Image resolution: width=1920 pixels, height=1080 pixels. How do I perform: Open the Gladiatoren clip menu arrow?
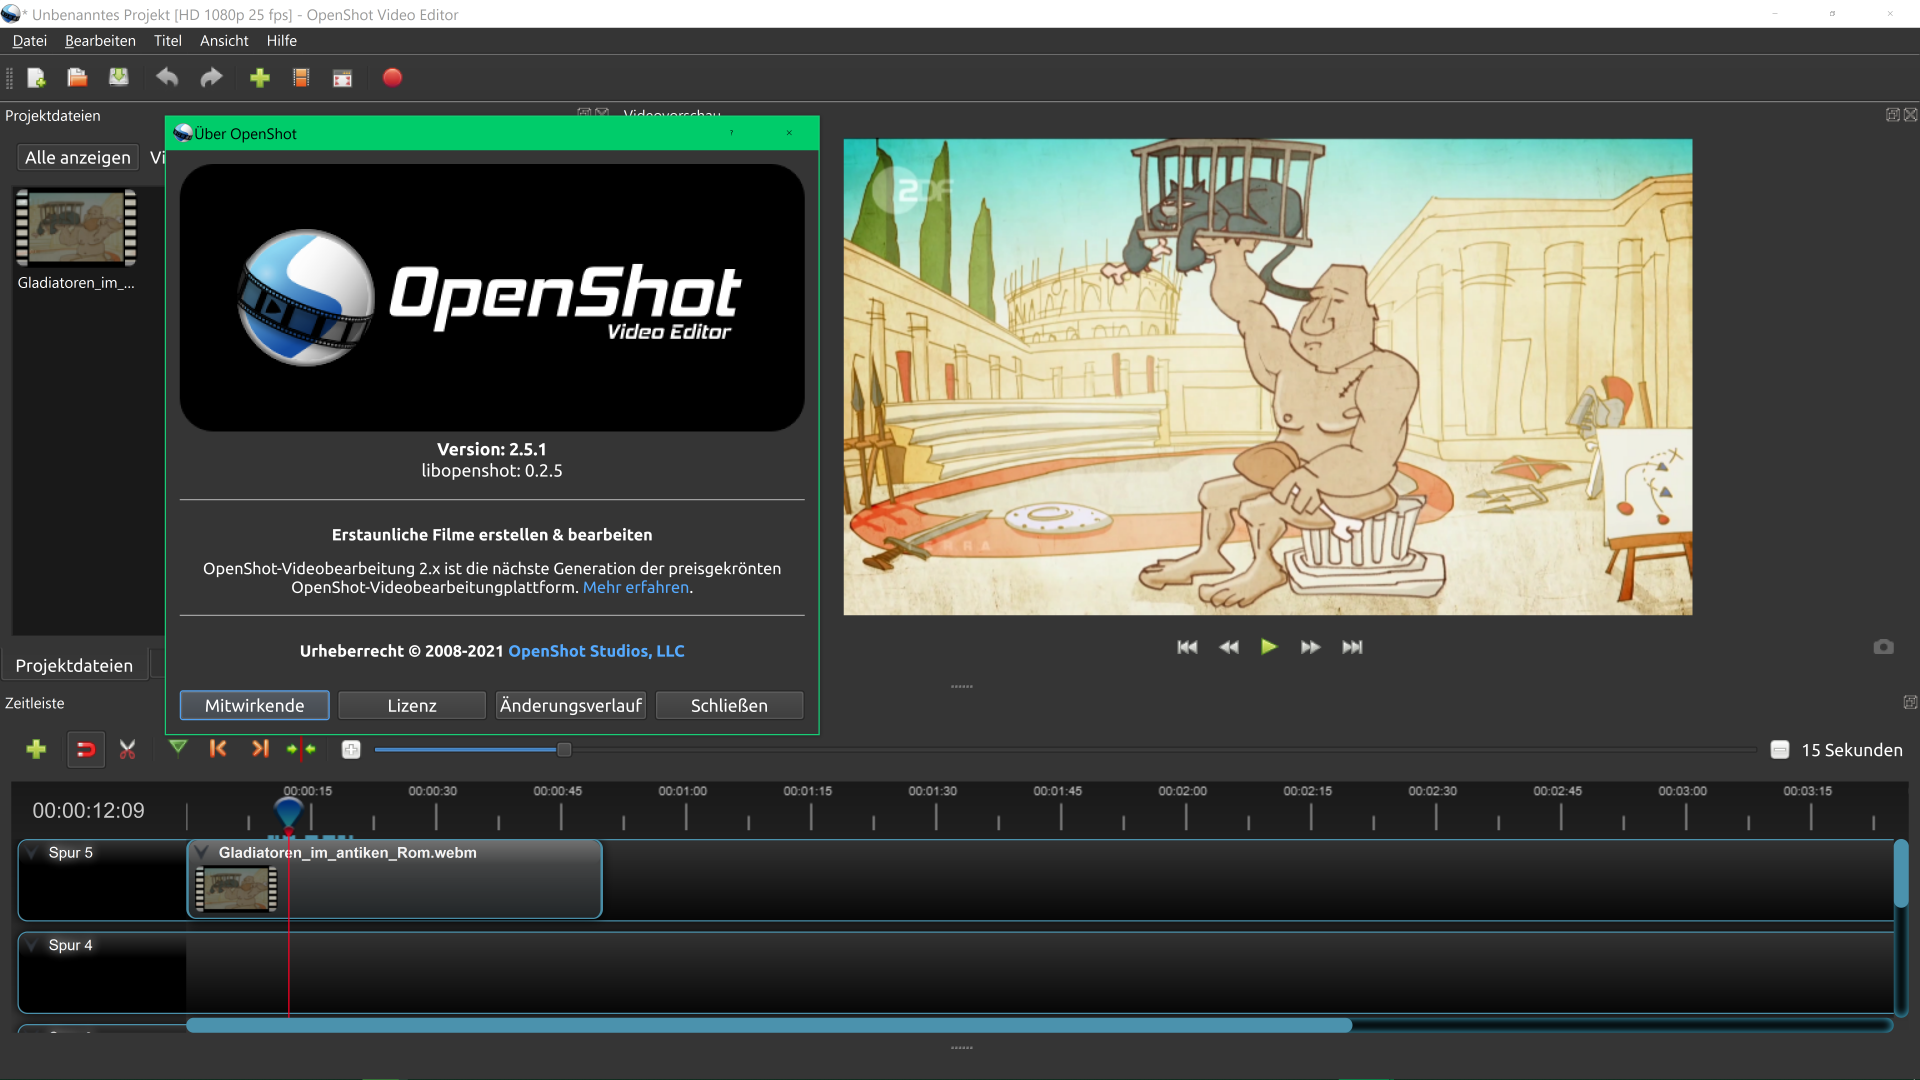[203, 853]
